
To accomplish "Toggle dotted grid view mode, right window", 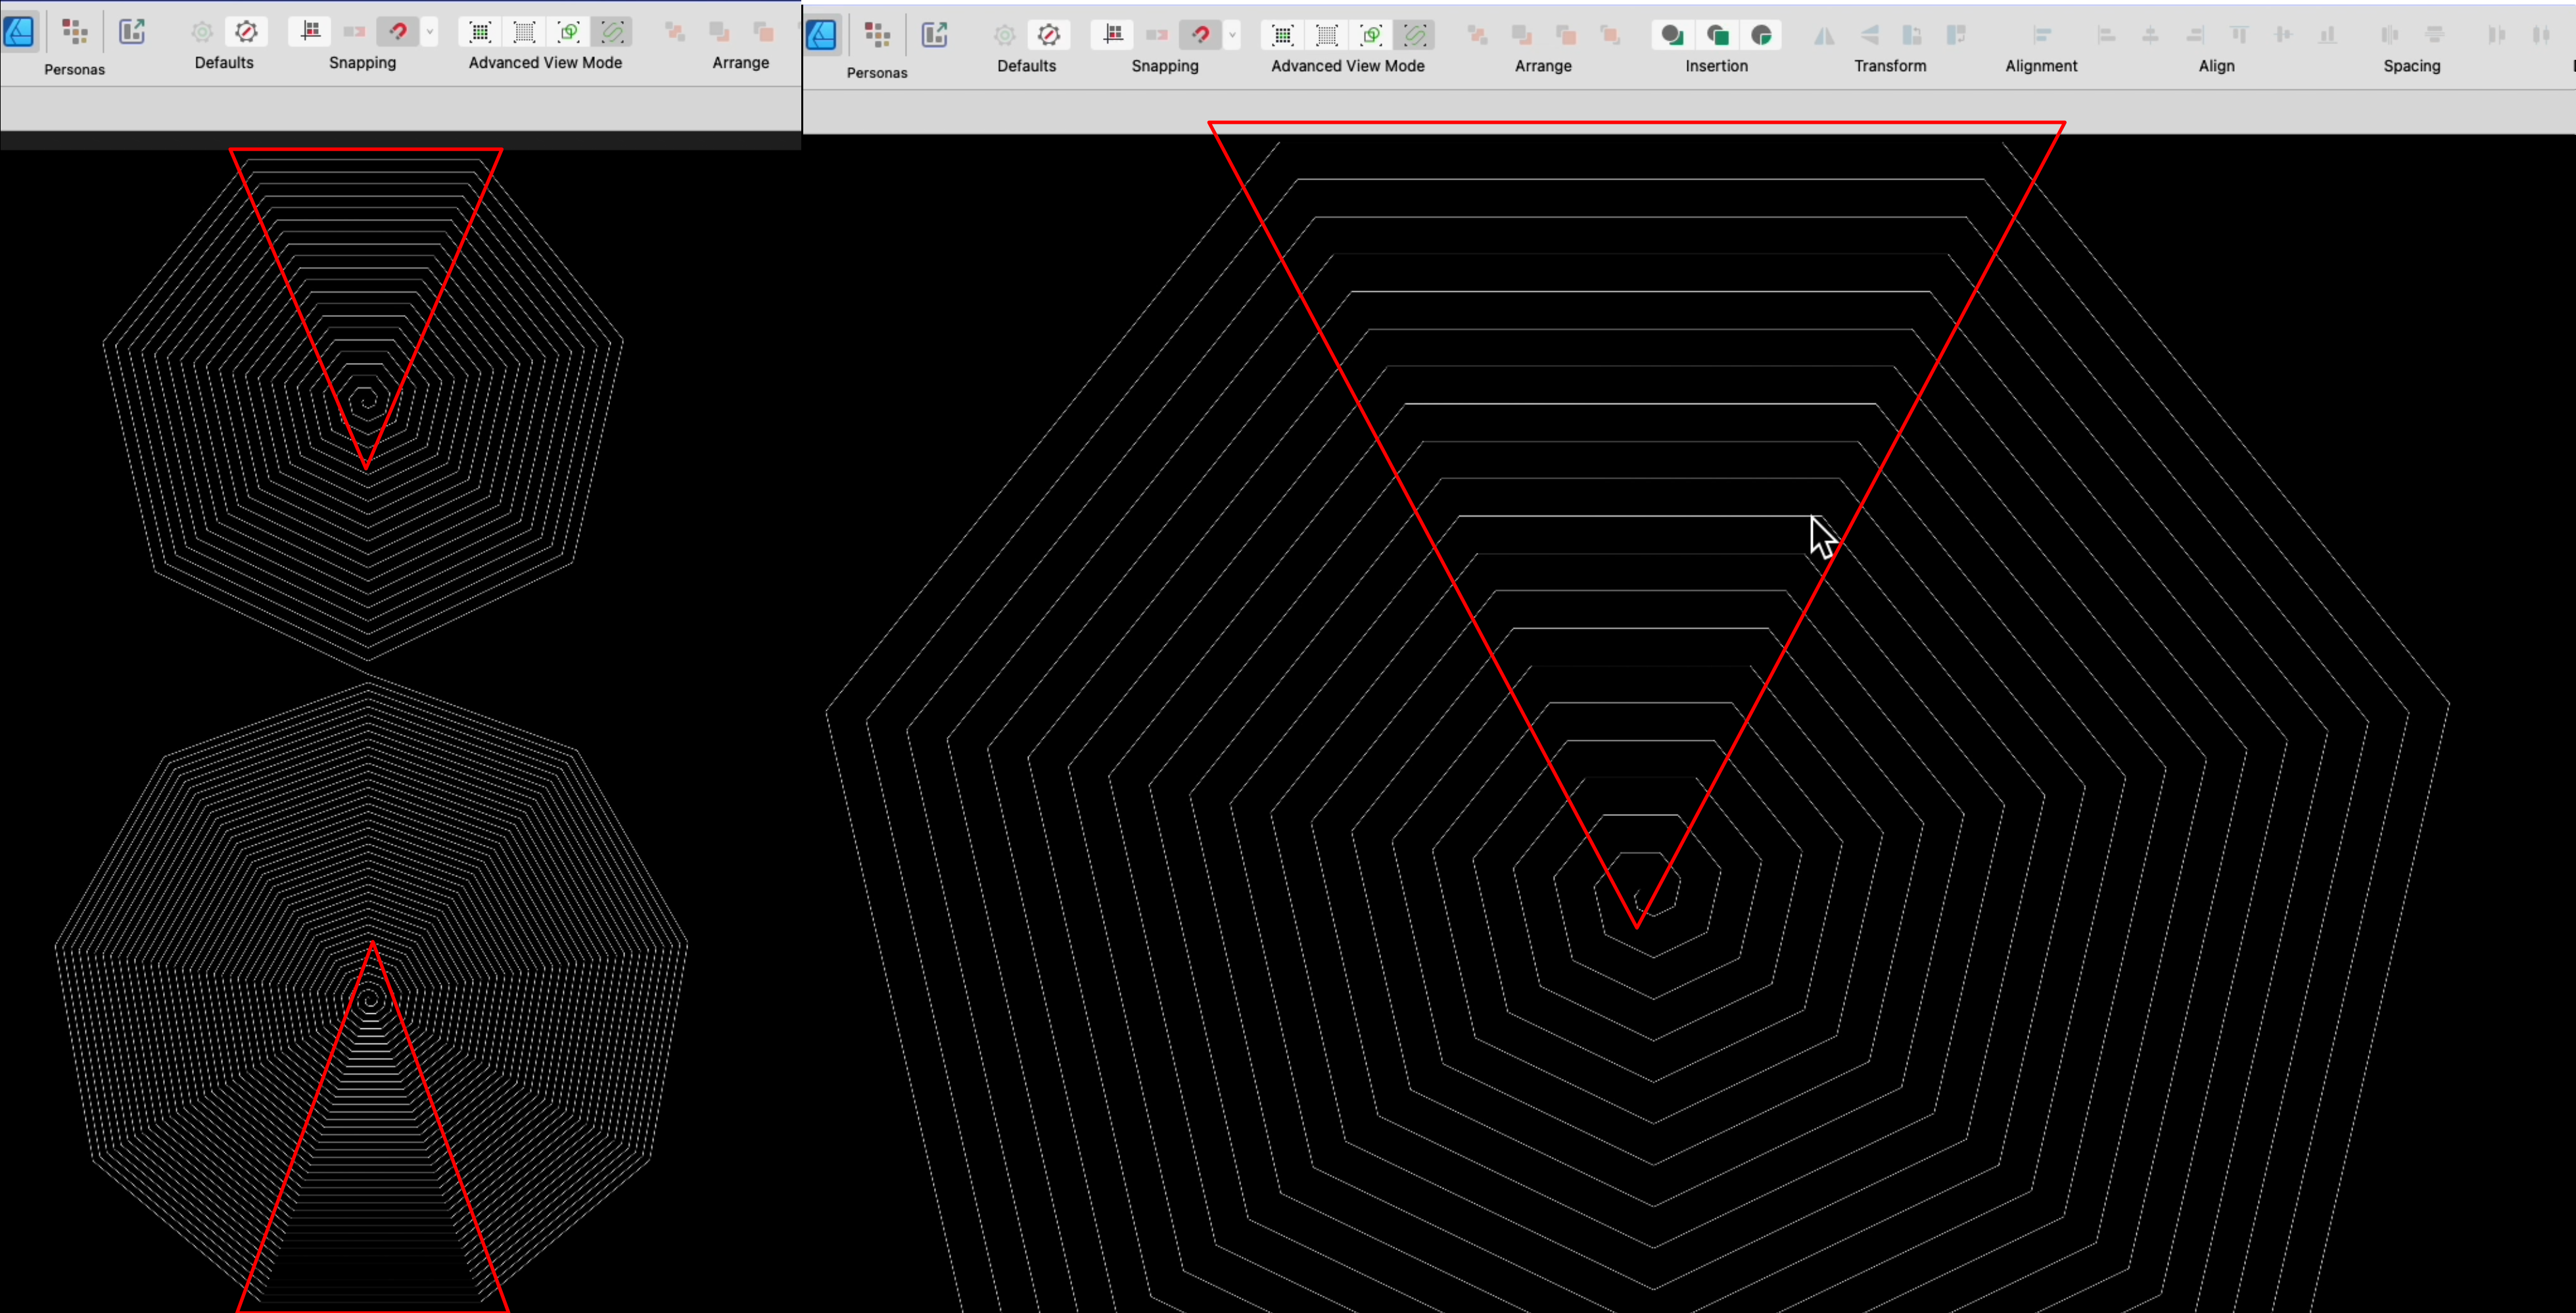I will pos(1327,35).
